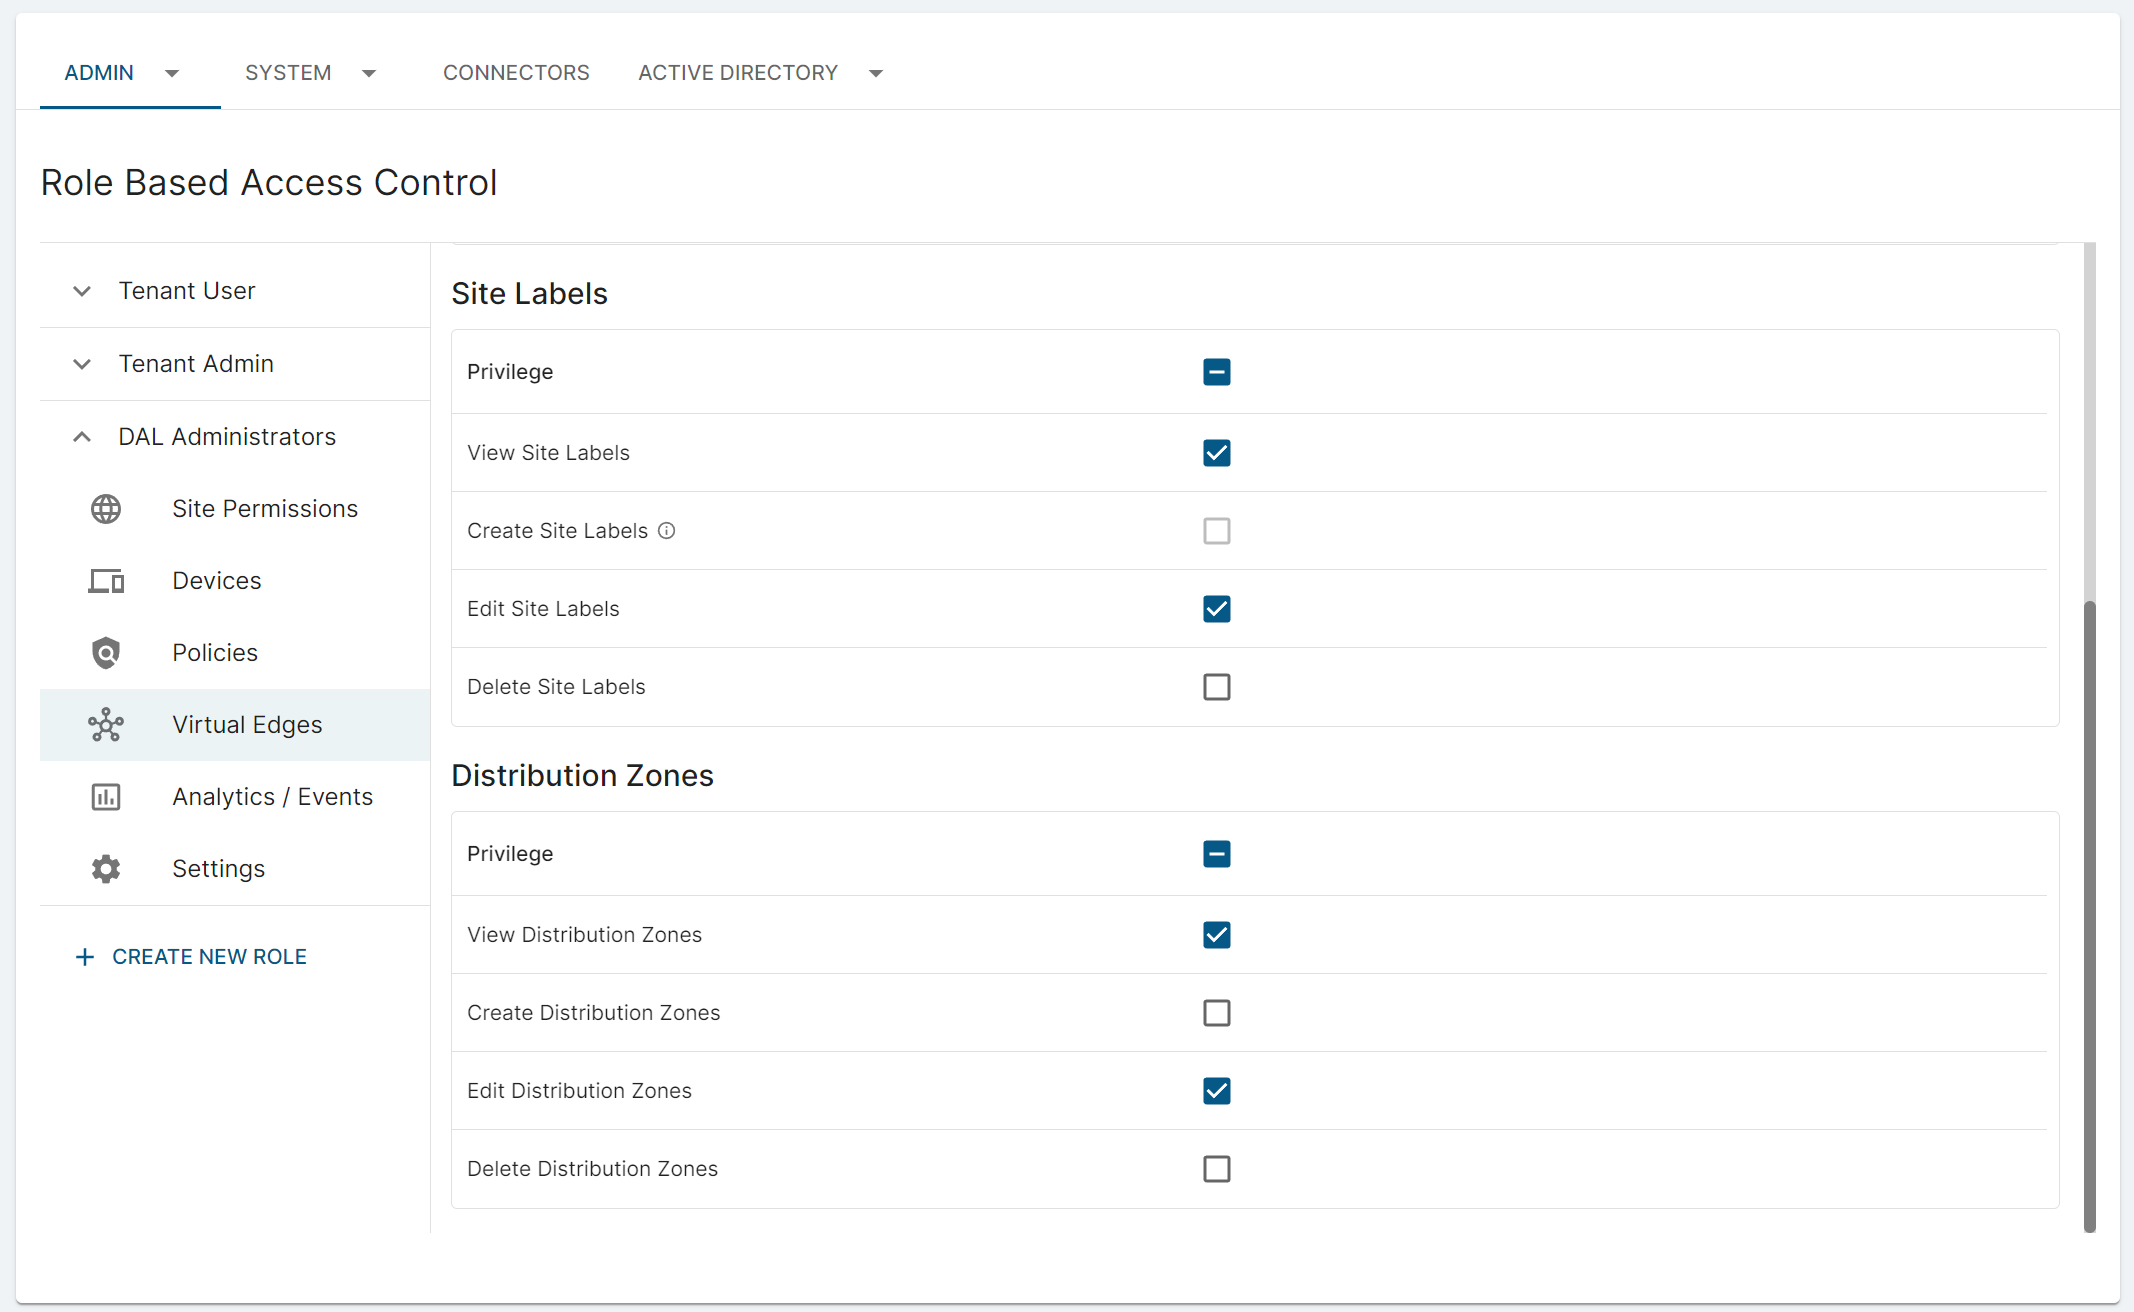Enable Delete Site Labels checkbox
The height and width of the screenshot is (1312, 2134).
click(1216, 687)
